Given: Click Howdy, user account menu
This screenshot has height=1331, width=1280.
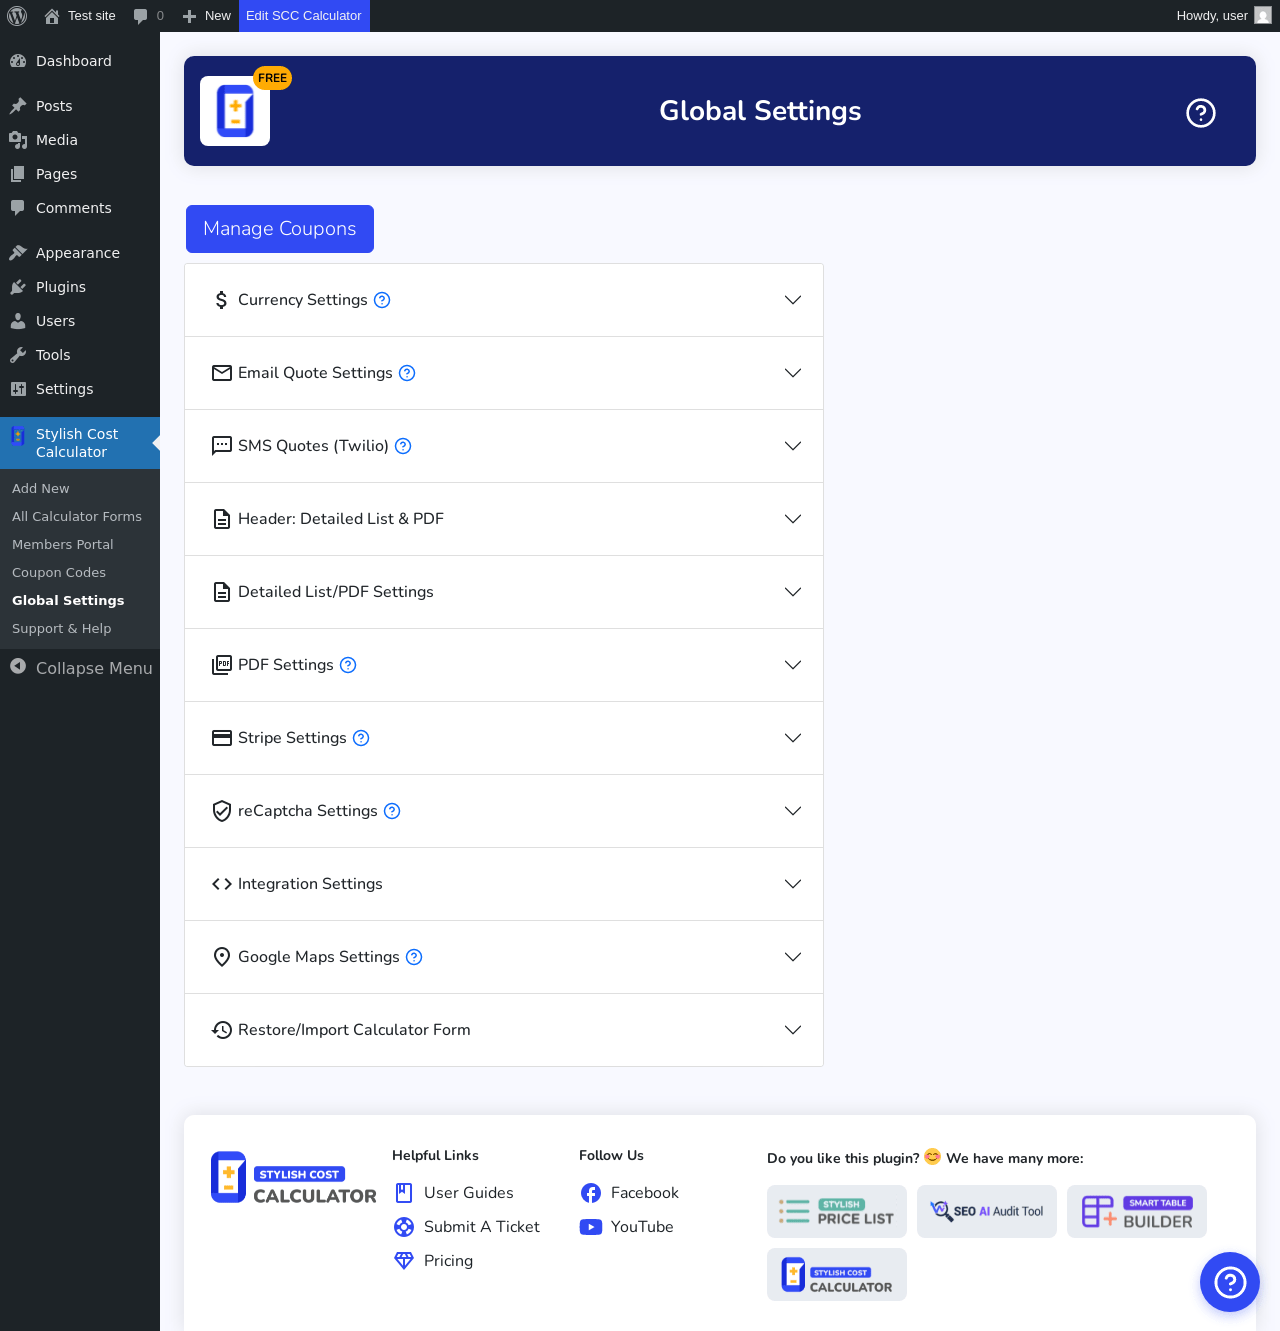Looking at the screenshot, I should pyautogui.click(x=1224, y=16).
